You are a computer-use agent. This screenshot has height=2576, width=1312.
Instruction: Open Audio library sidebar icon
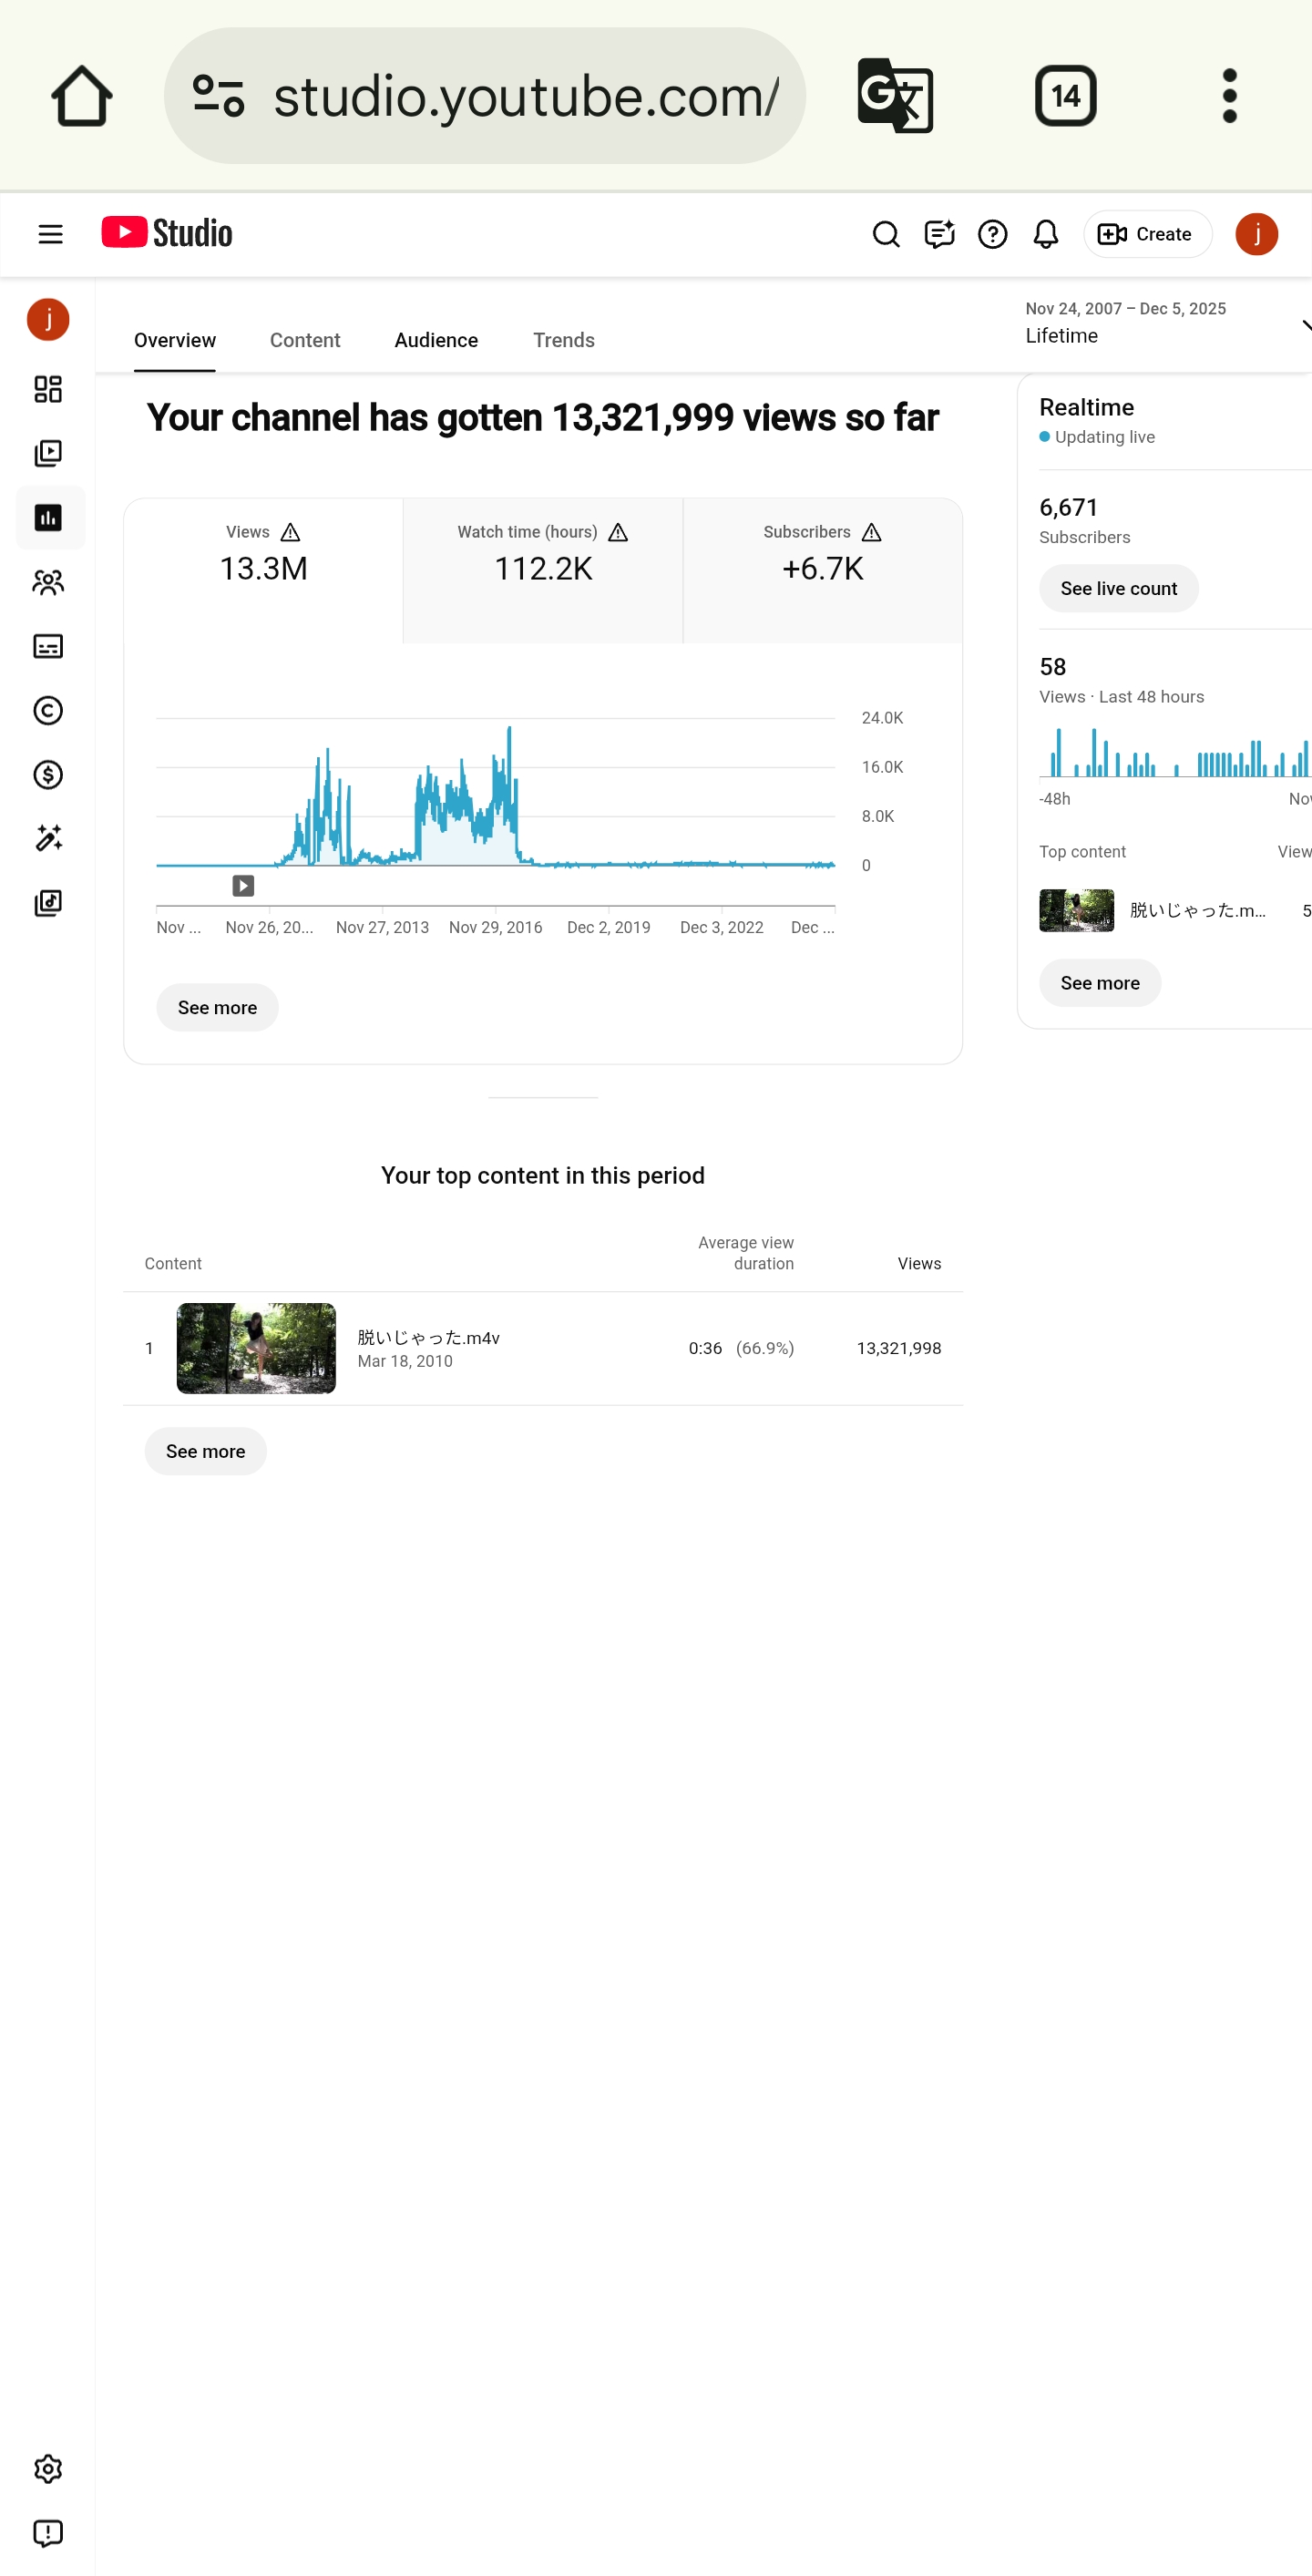[48, 902]
